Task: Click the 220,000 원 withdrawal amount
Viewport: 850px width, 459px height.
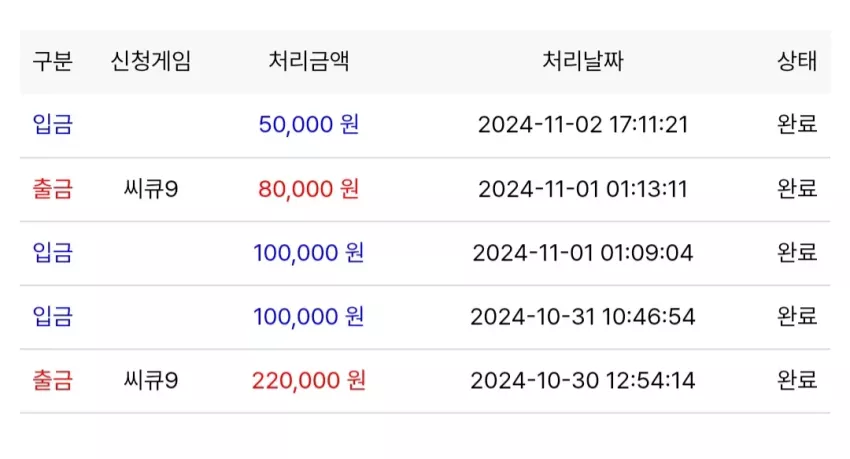Action: tap(308, 380)
